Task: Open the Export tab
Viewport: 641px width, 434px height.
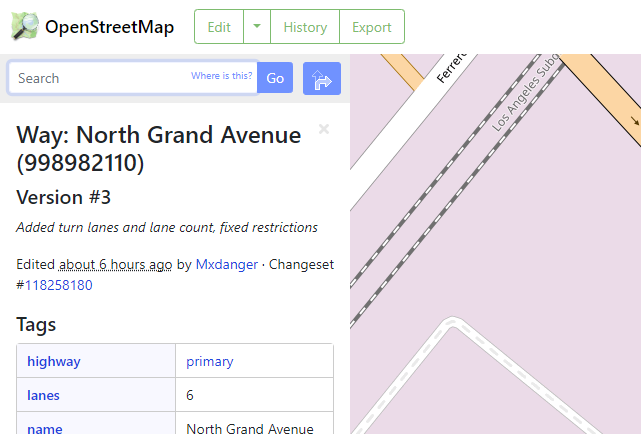Action: (x=372, y=27)
